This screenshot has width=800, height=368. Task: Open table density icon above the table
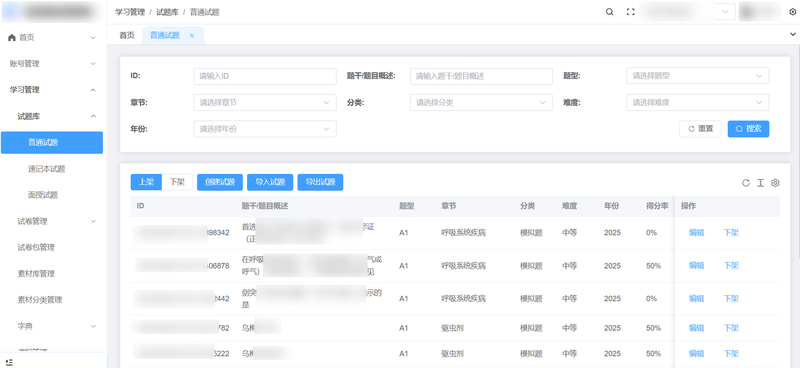click(760, 183)
